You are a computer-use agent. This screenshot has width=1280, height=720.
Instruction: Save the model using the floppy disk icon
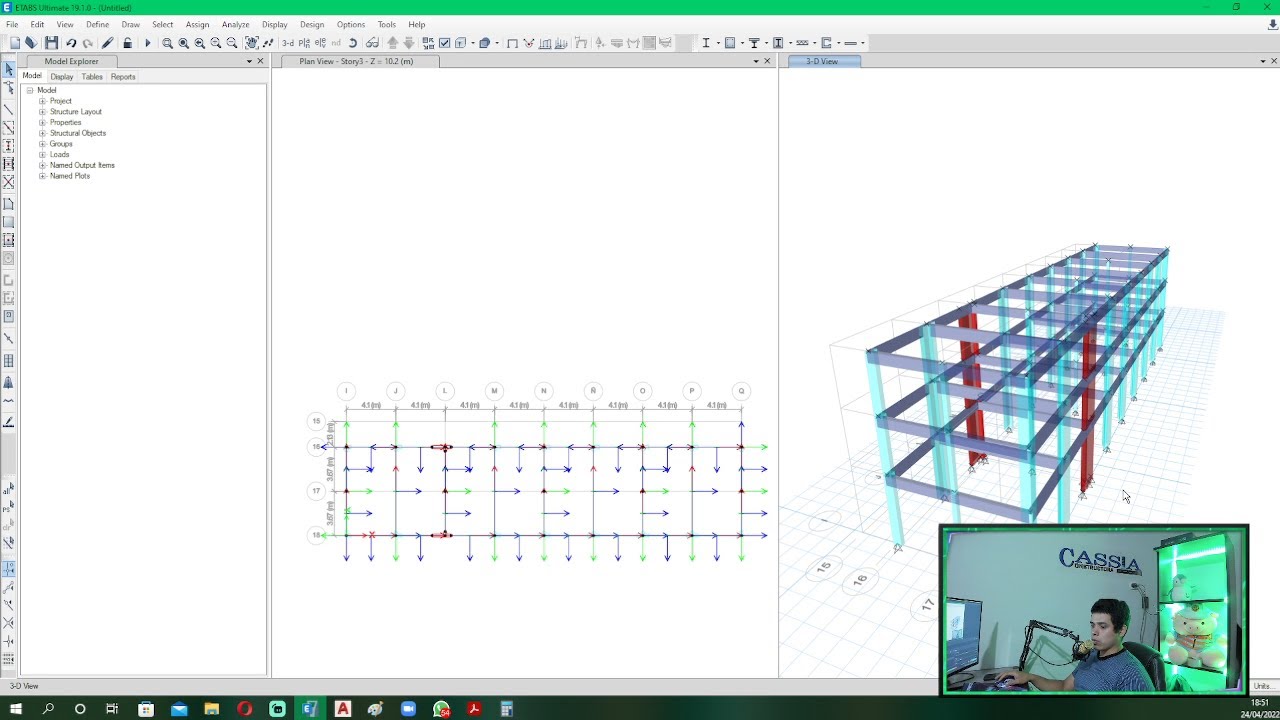click(x=51, y=43)
